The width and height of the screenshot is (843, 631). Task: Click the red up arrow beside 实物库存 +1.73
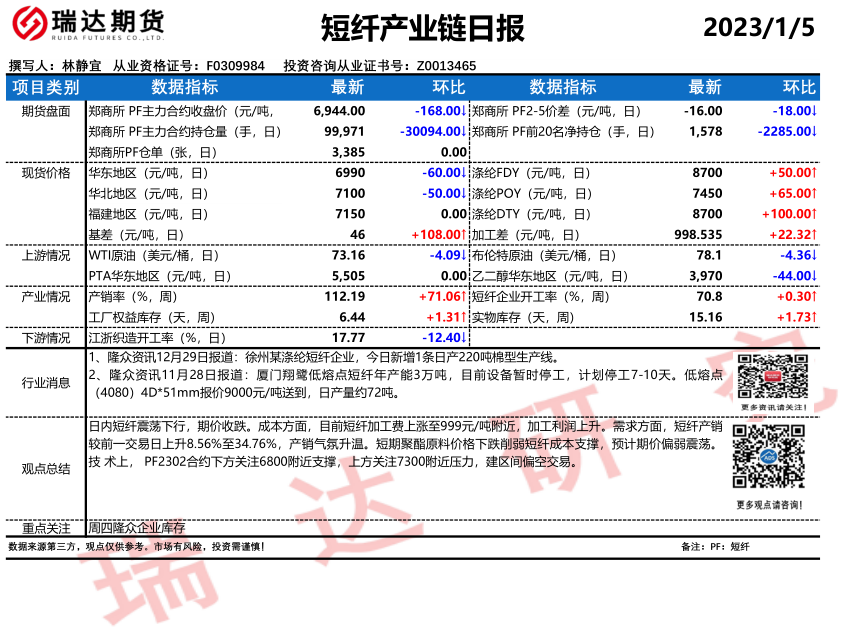point(813,317)
